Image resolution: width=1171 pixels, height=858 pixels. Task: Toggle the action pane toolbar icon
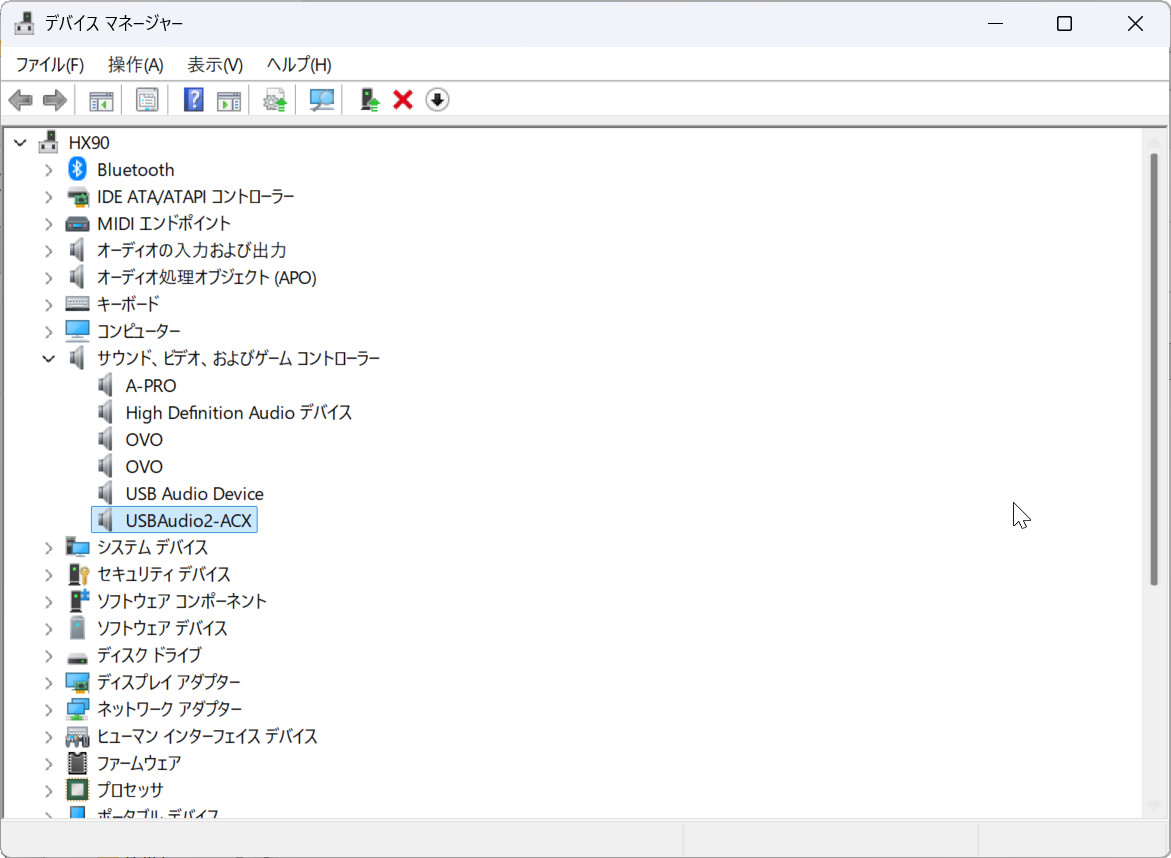[x=229, y=100]
